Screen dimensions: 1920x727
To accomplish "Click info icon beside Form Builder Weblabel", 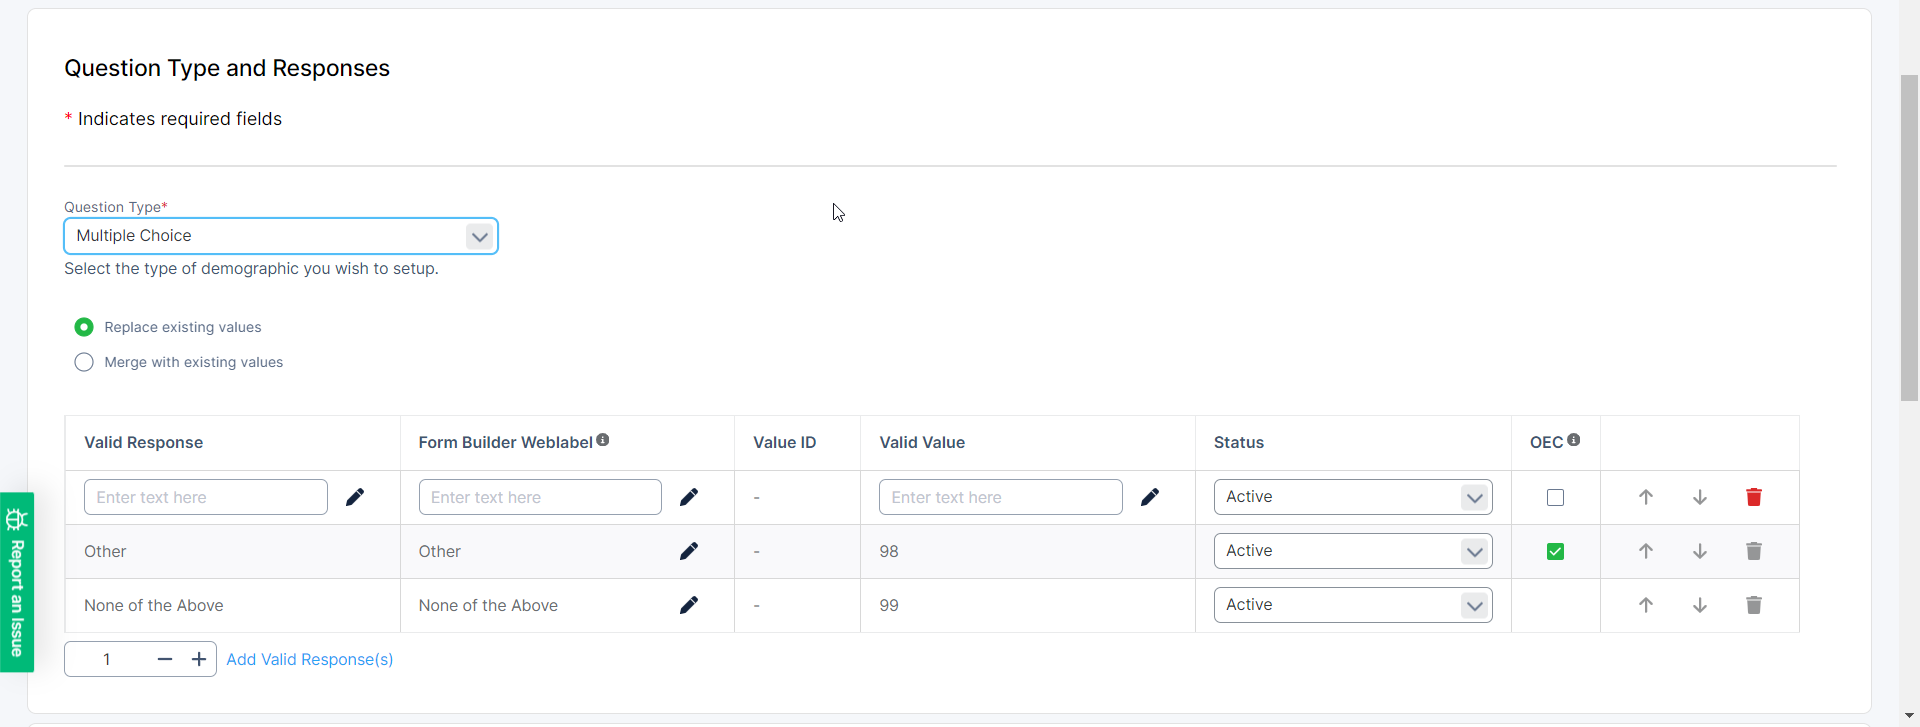I will (x=602, y=440).
